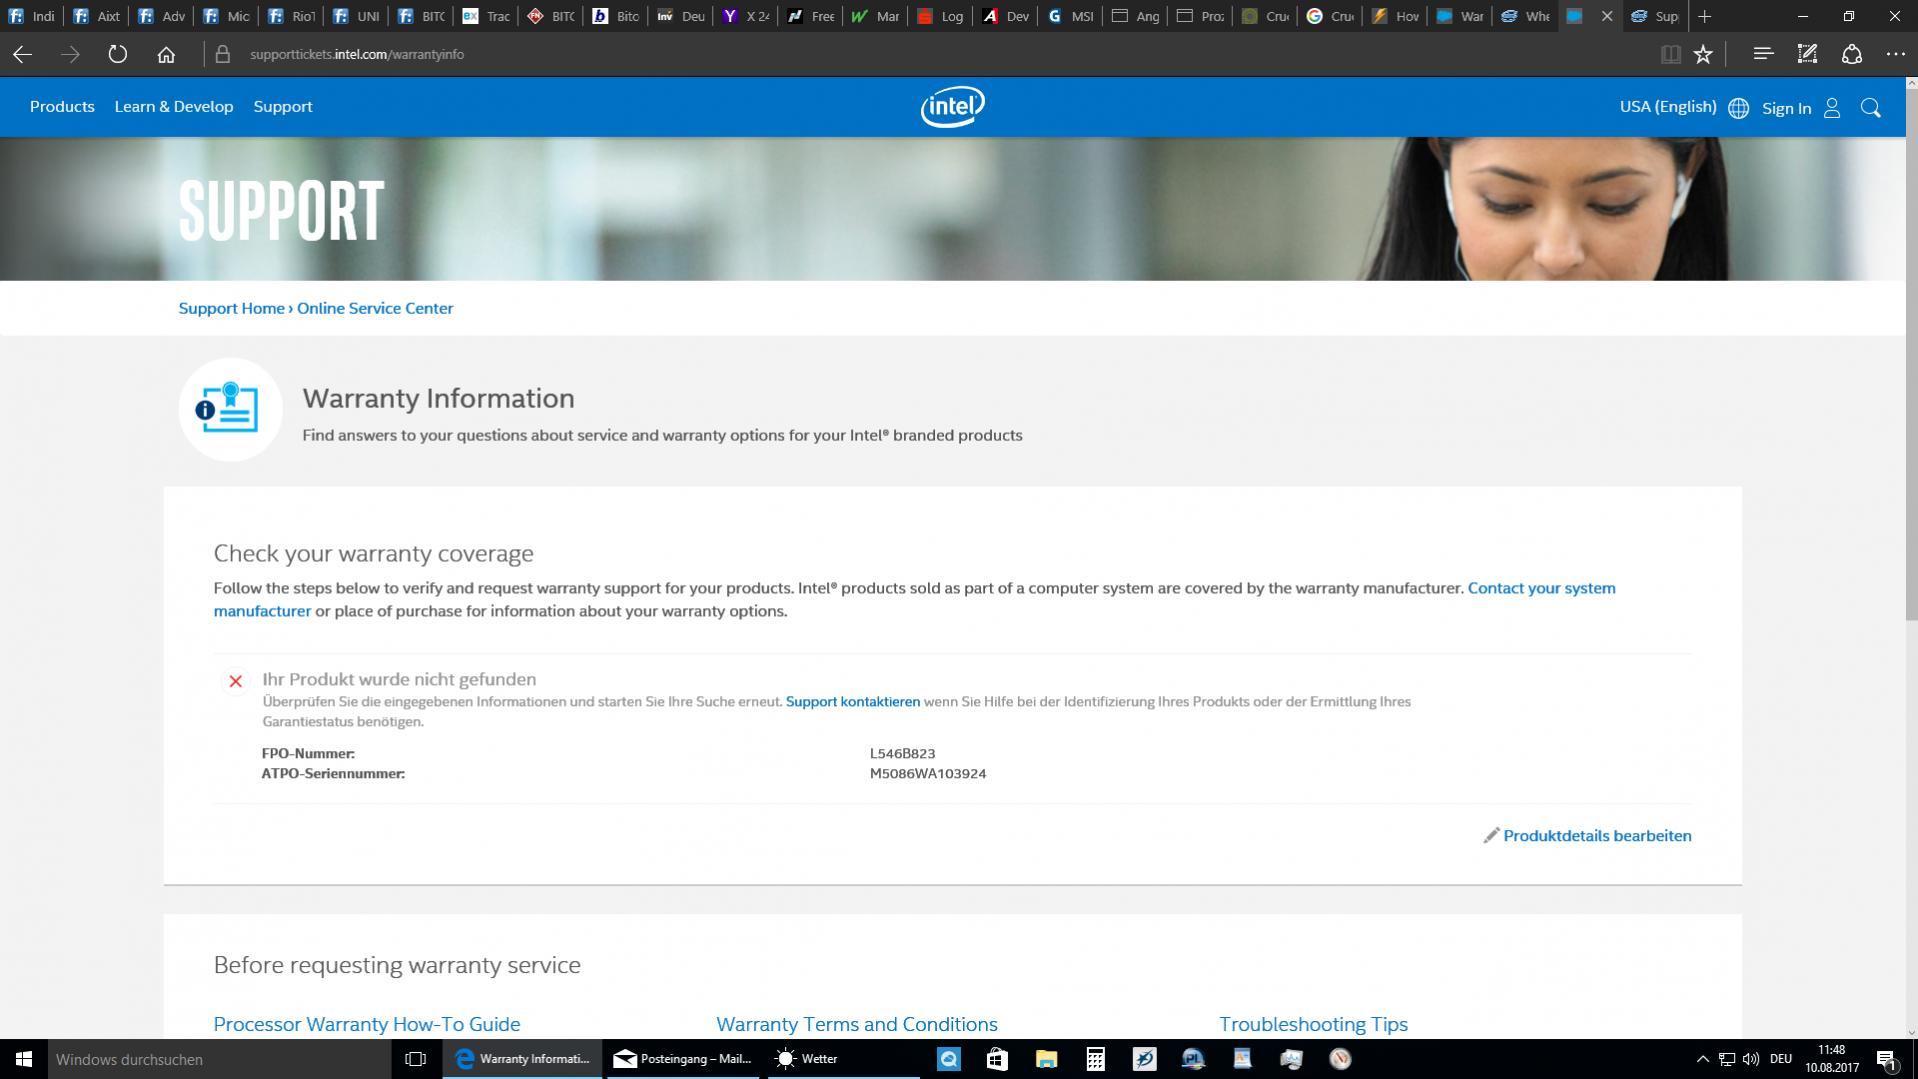Click the Warranty Information Edge taskbar button
1918x1079 pixels.
[x=522, y=1059]
